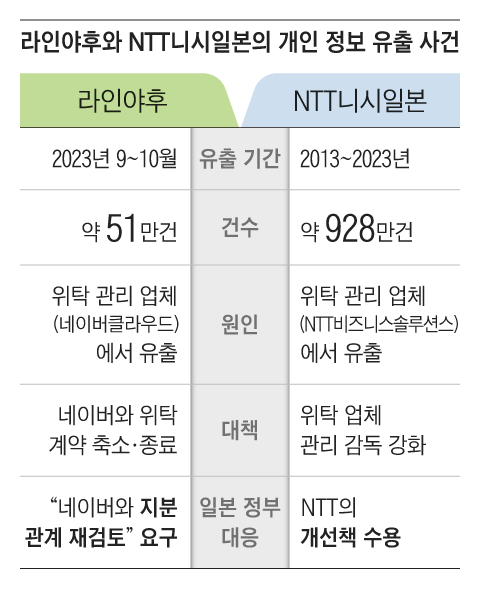Click the infographic title '라인야후와 NTT니시일본의 개인 정보 유출 사건'

[x=240, y=42]
